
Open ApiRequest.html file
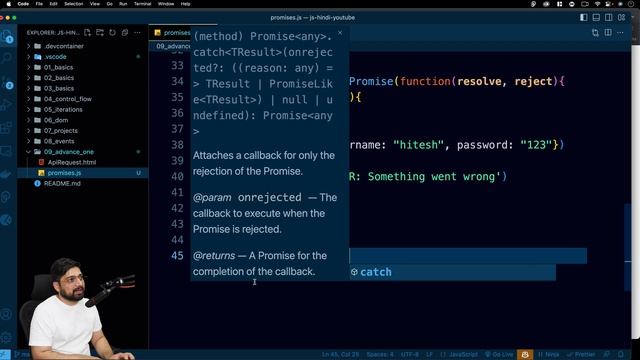click(83, 162)
